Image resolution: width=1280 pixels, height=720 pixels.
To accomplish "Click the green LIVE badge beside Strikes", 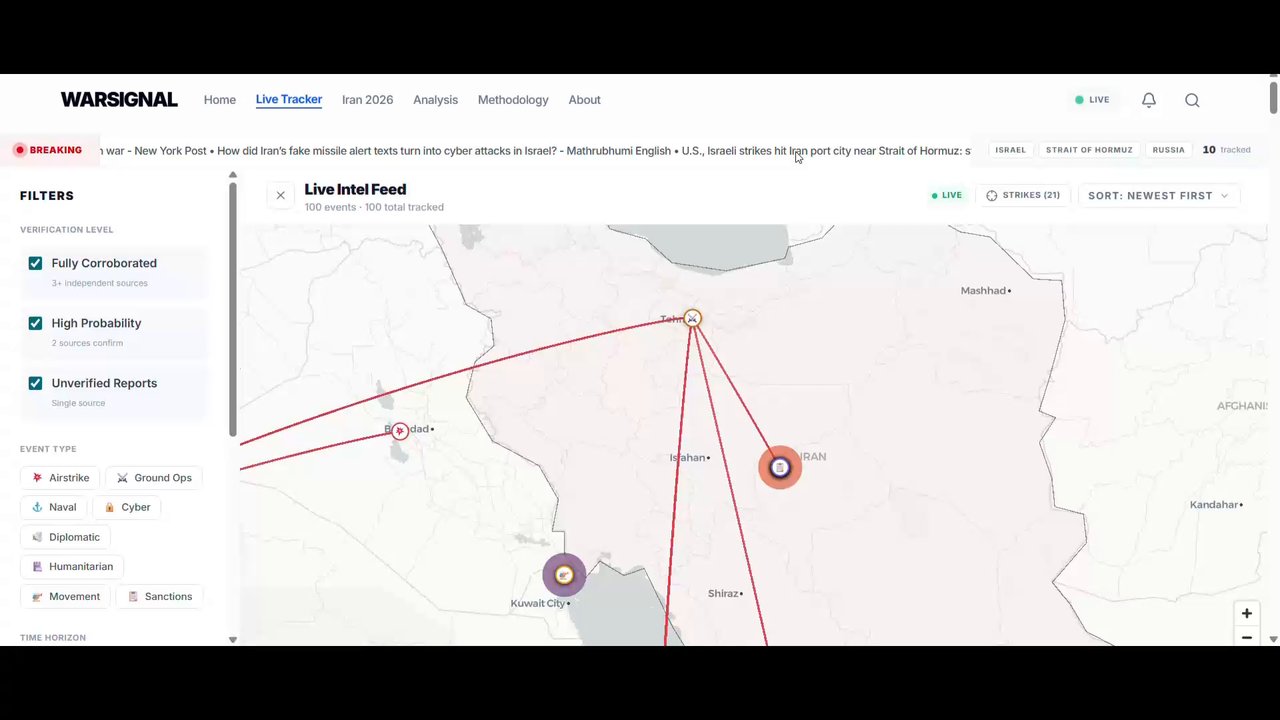I will coord(946,196).
